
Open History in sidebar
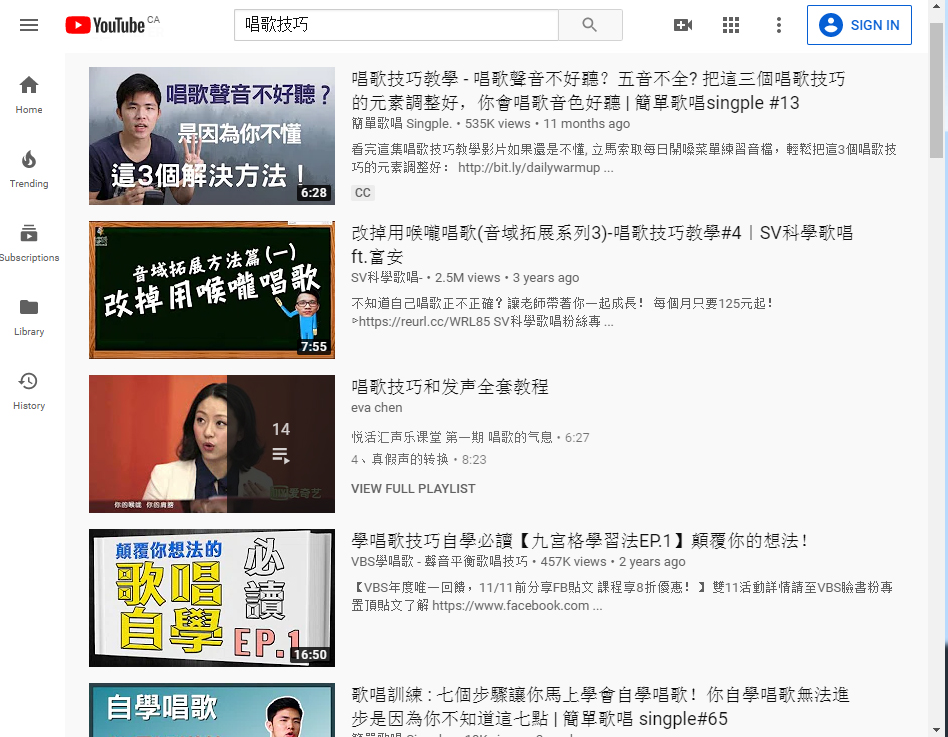(x=29, y=391)
